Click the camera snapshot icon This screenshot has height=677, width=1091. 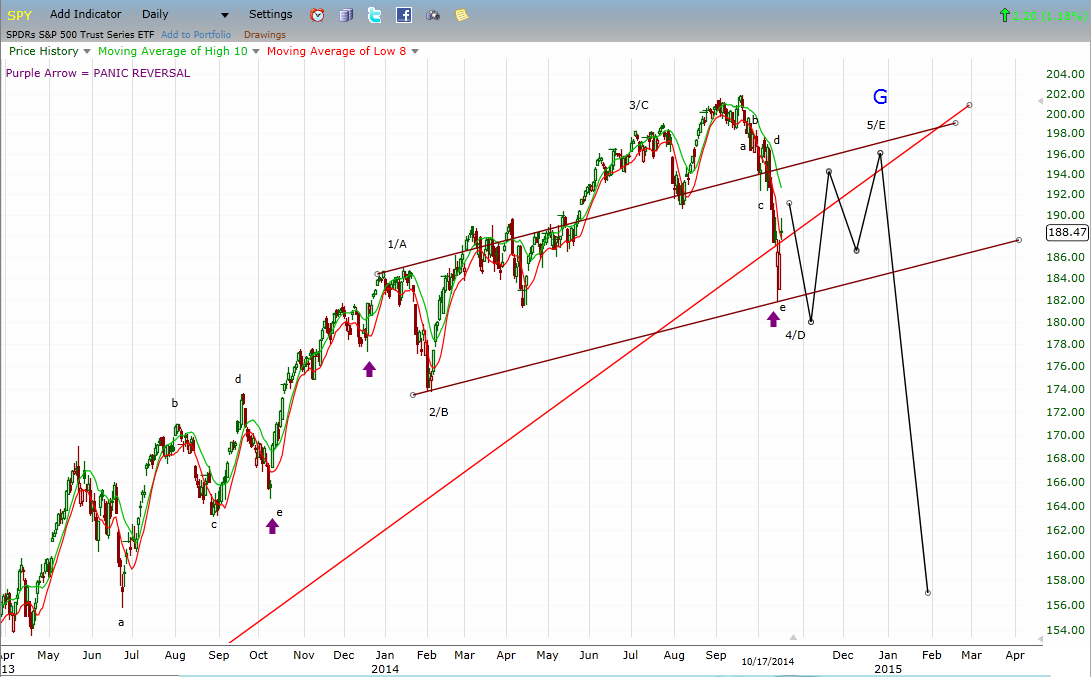coord(433,15)
